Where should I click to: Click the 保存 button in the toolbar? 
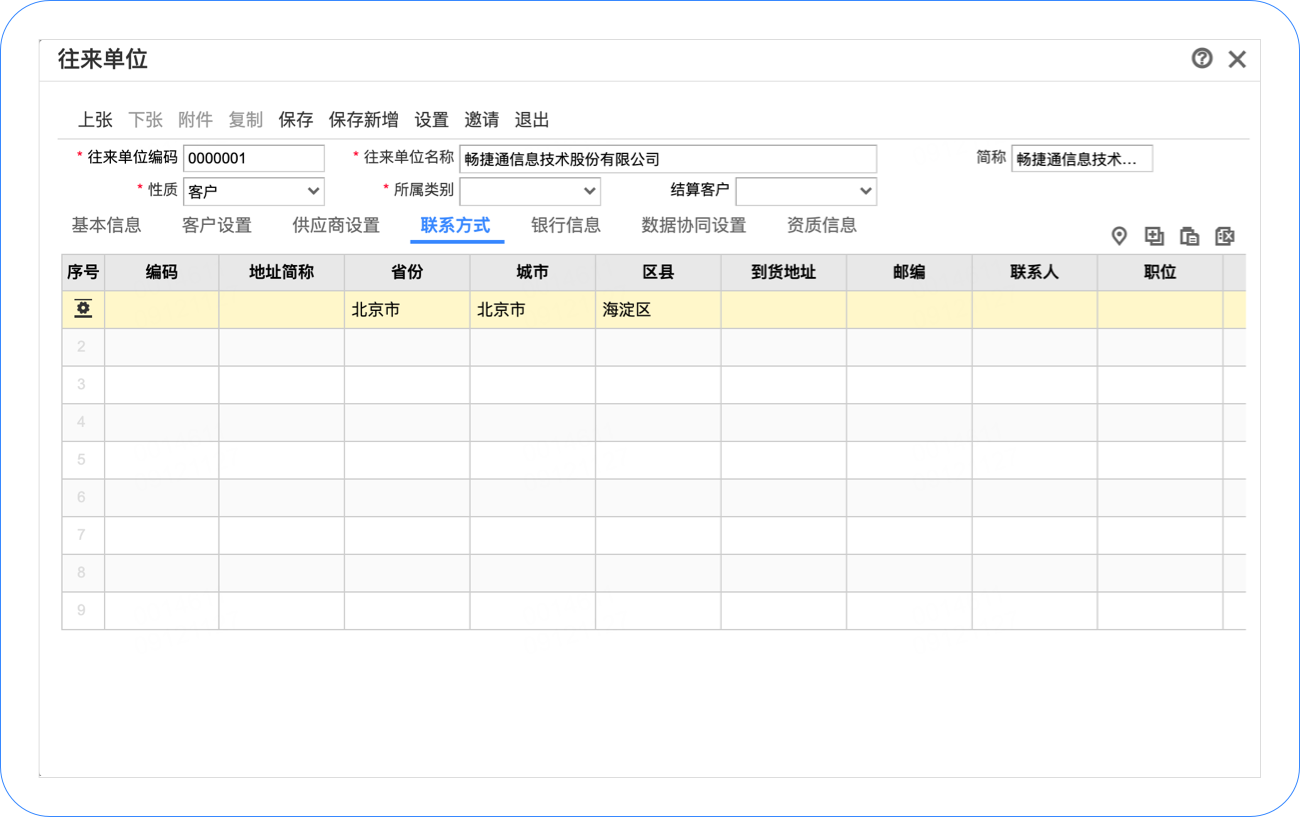click(x=296, y=120)
